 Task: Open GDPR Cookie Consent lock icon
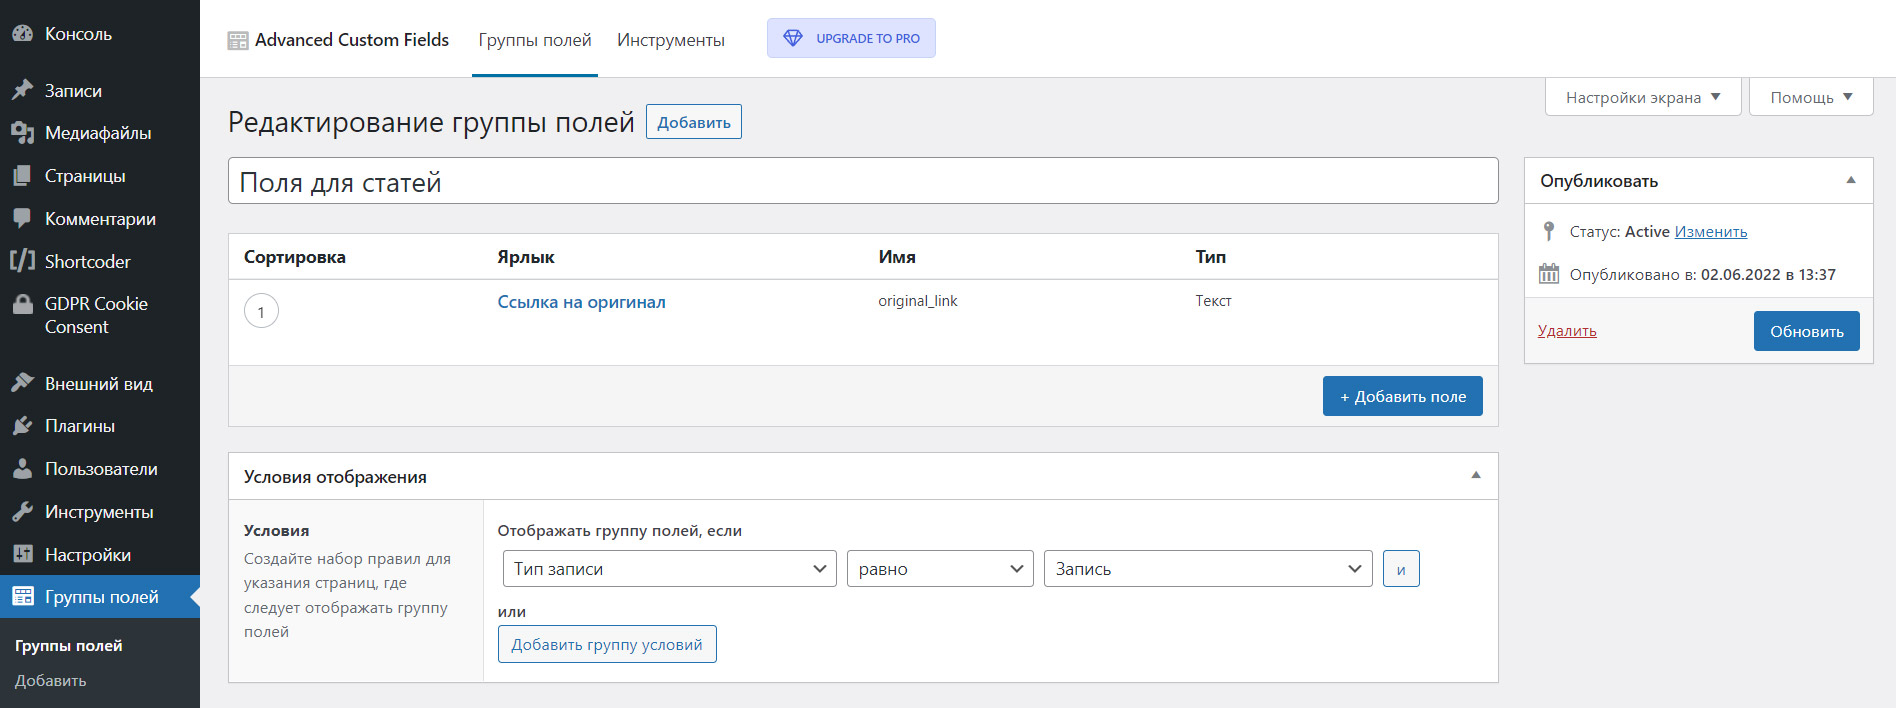pos(22,304)
